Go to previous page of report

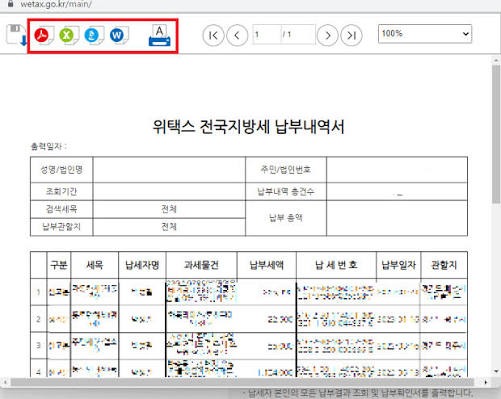237,35
